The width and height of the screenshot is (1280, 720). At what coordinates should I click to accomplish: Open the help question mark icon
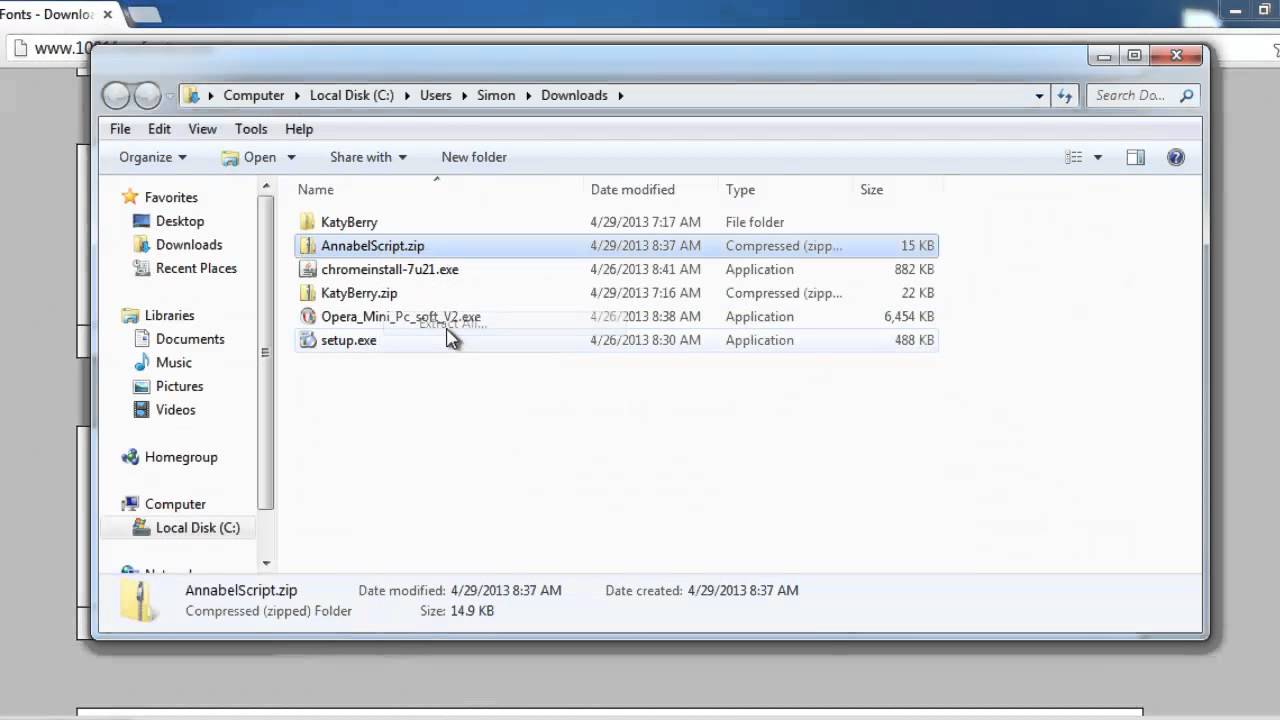pos(1176,157)
